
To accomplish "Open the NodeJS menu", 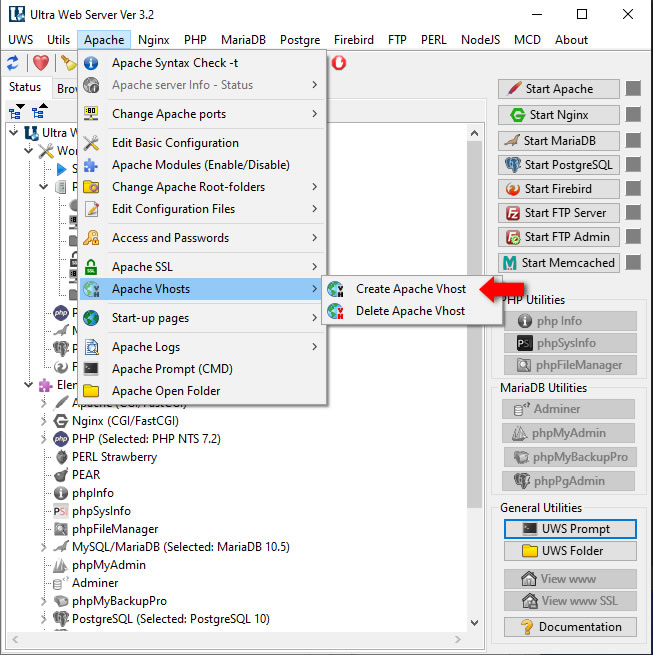I will click(480, 40).
